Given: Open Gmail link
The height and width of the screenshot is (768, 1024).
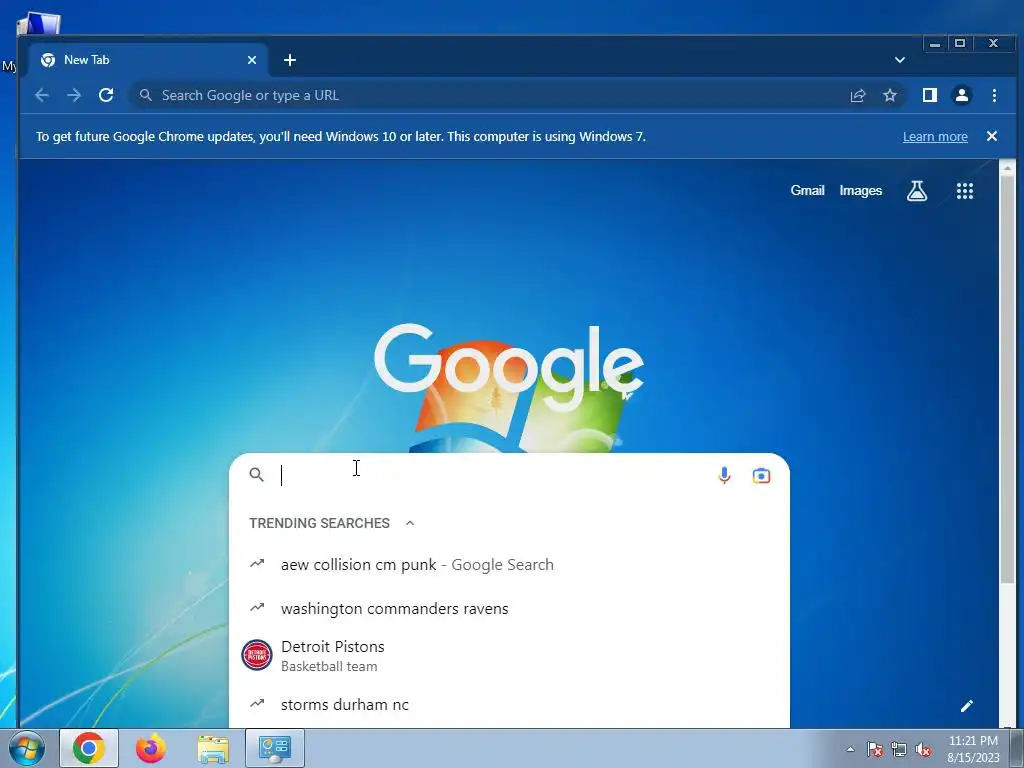Looking at the screenshot, I should tap(807, 191).
